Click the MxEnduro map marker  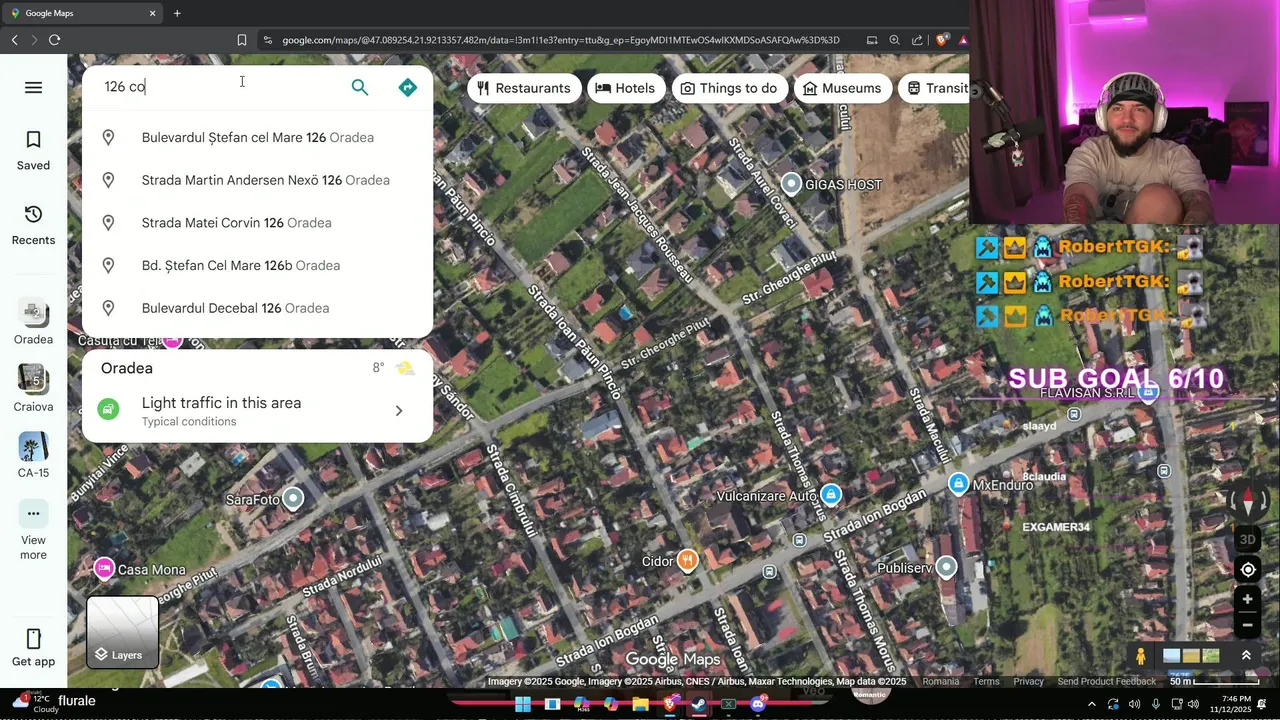click(x=959, y=484)
